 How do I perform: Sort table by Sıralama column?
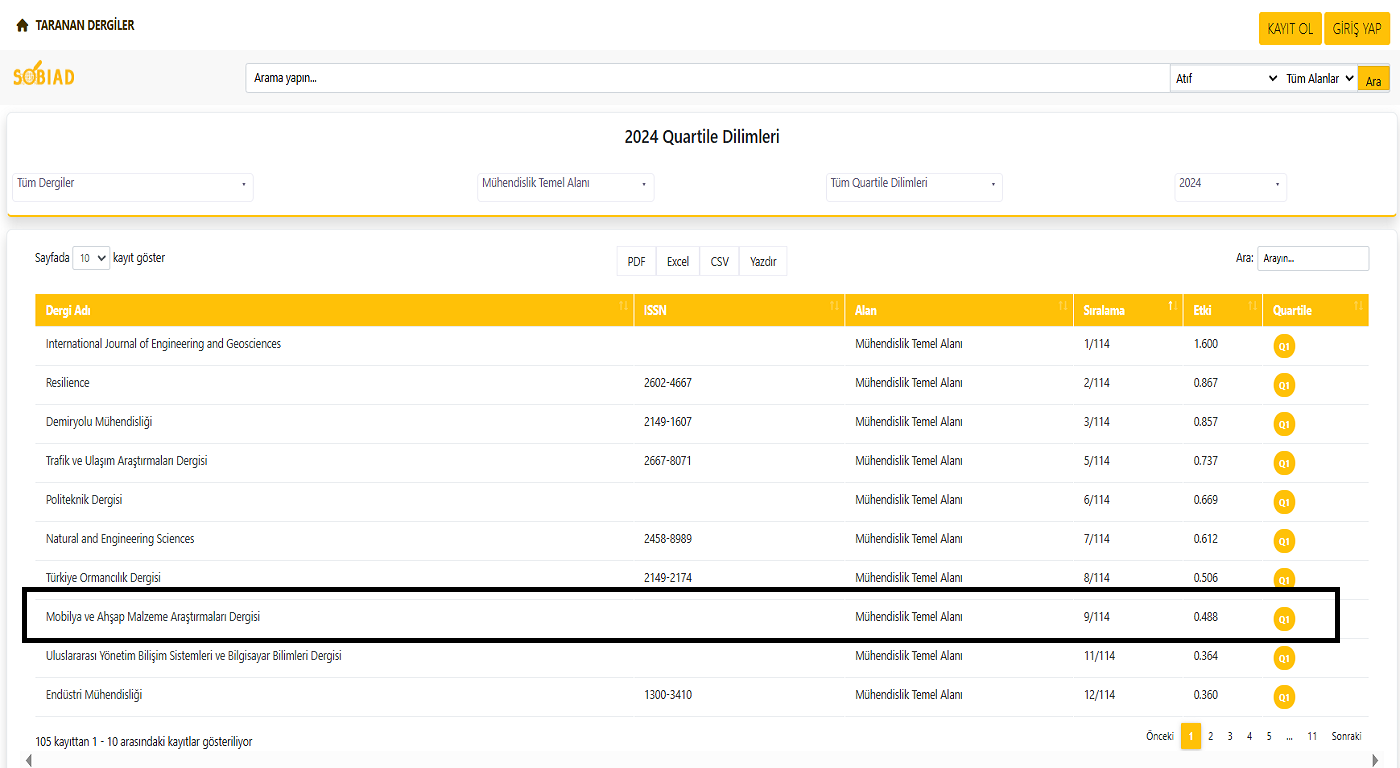[x=1128, y=310]
